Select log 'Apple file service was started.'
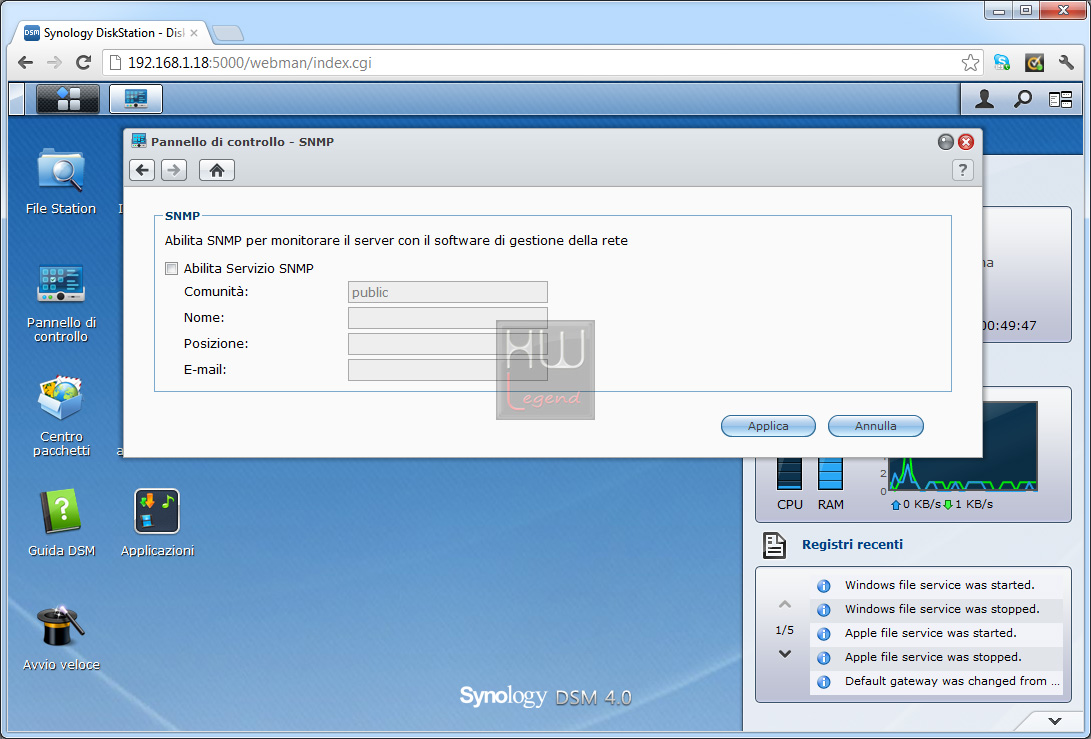 point(937,633)
